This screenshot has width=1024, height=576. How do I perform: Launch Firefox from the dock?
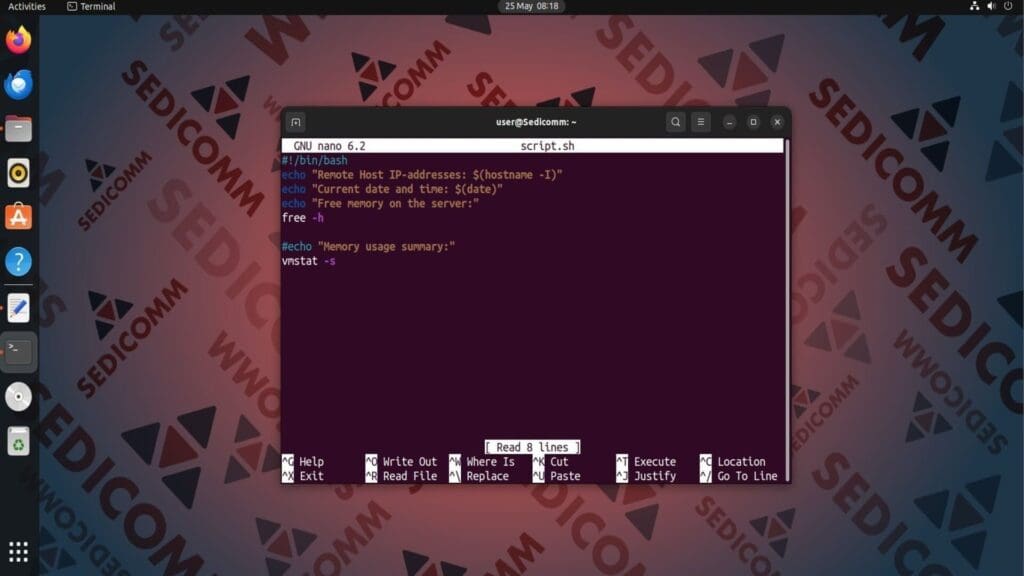coord(18,41)
